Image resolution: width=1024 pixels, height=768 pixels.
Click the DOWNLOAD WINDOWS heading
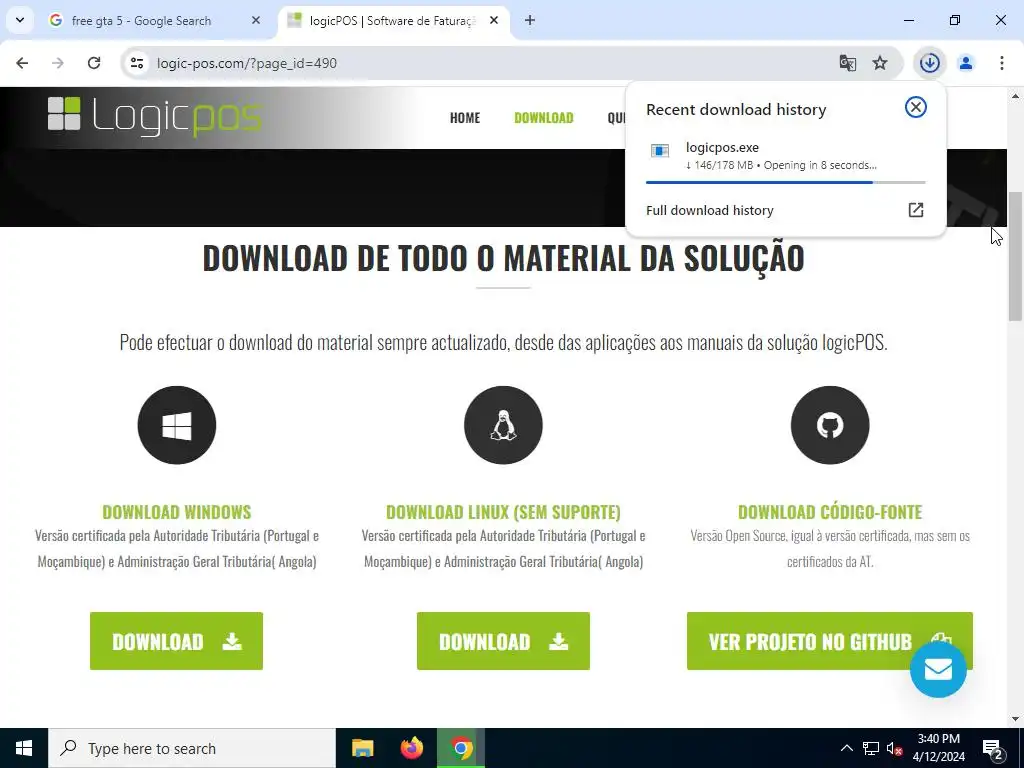pyautogui.click(x=177, y=512)
